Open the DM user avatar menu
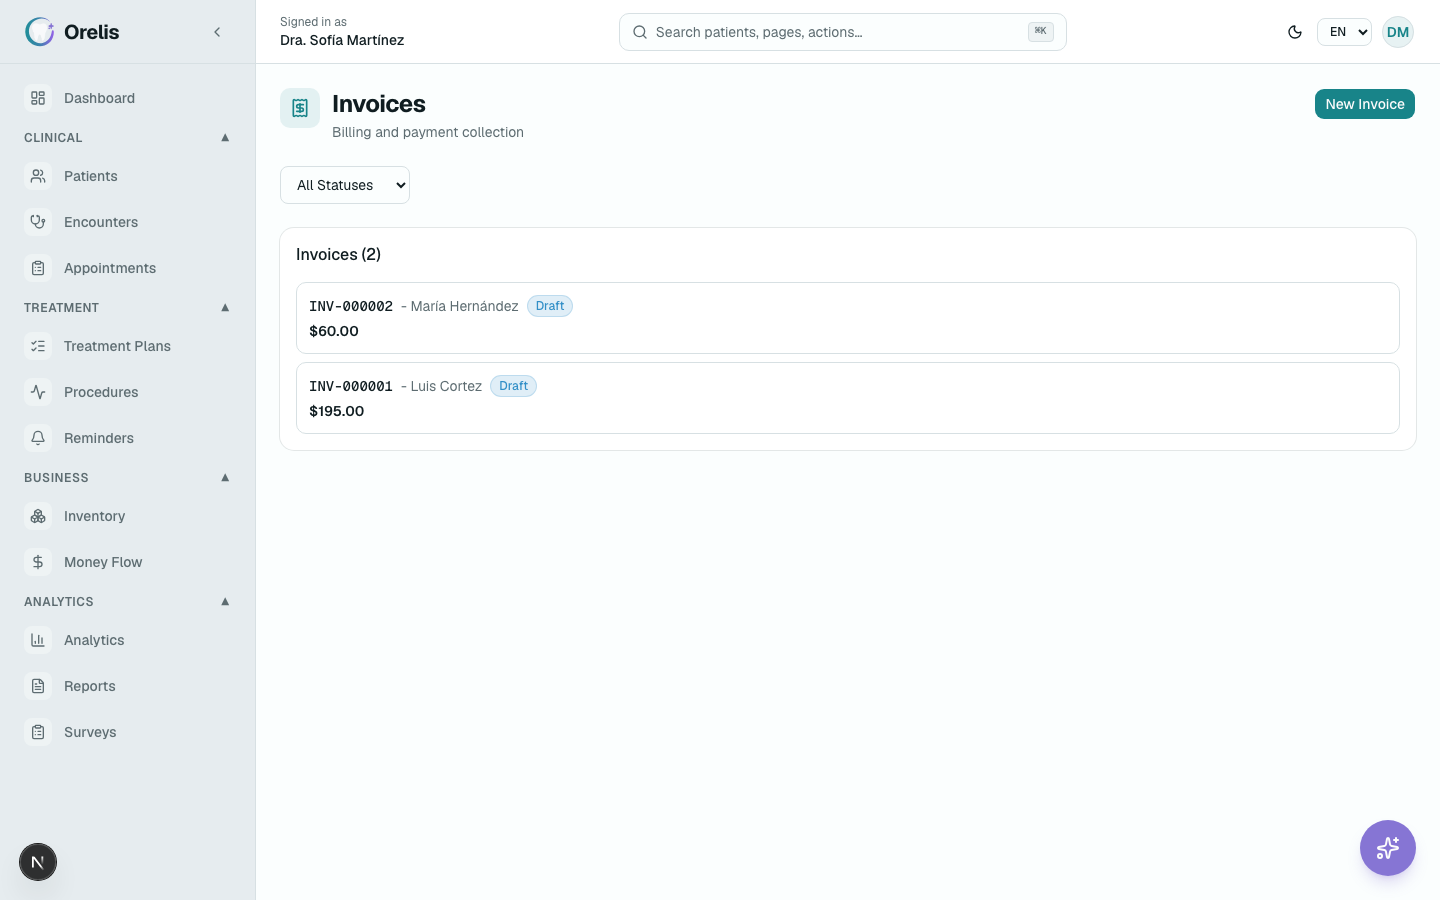Screen dimensions: 1440x900 pos(1398,32)
